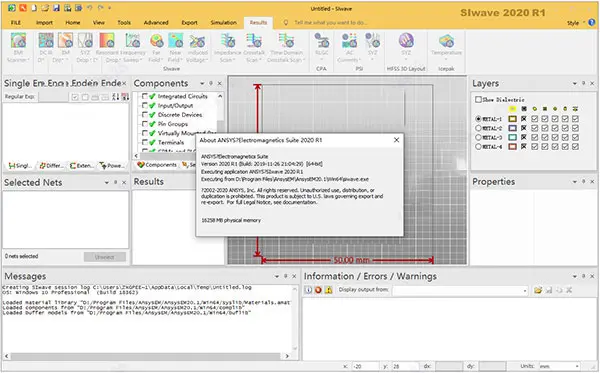Click the Messages panel horizontal scrollbar
600x373 pixels.
click(x=147, y=356)
